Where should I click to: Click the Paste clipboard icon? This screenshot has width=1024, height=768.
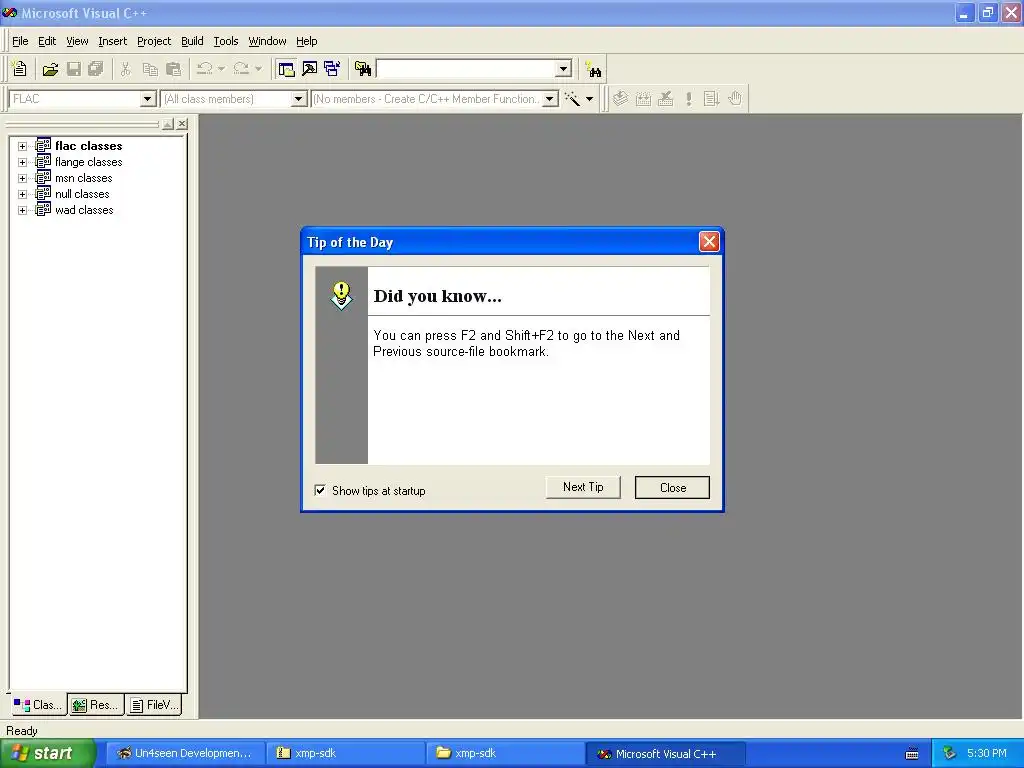pos(173,69)
